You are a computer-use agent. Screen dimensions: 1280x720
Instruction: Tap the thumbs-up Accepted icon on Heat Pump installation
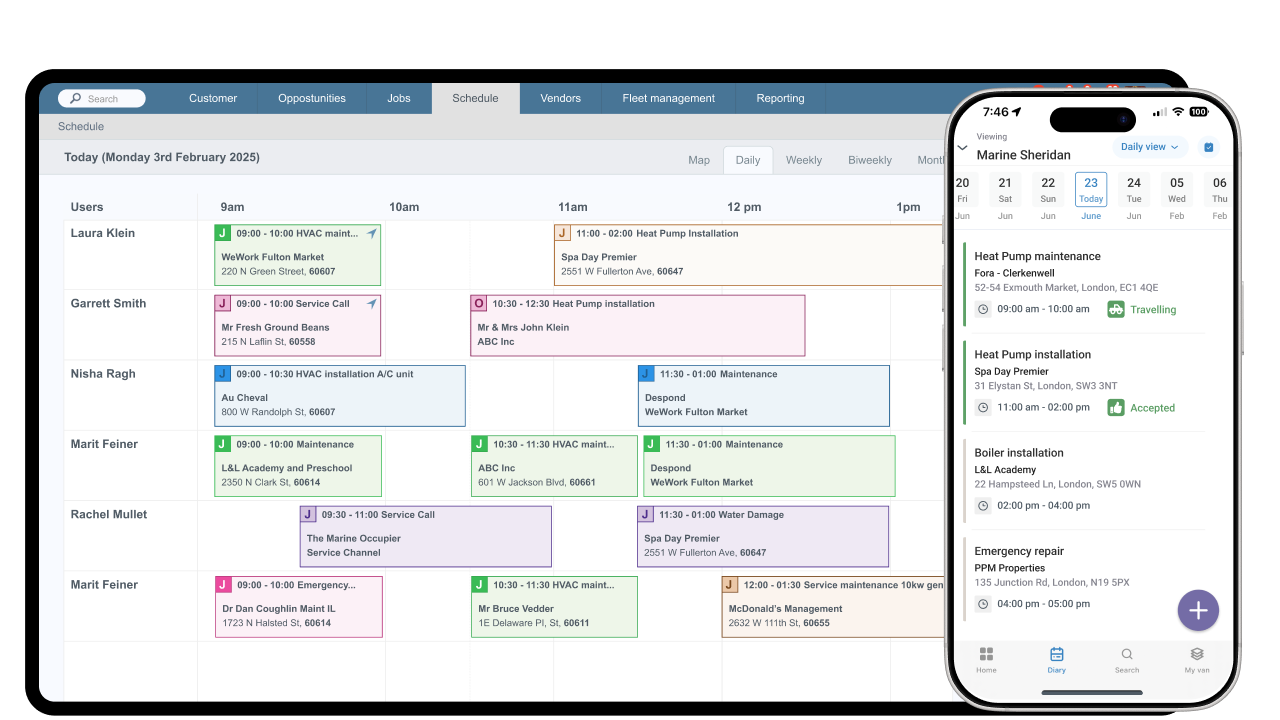[1117, 407]
